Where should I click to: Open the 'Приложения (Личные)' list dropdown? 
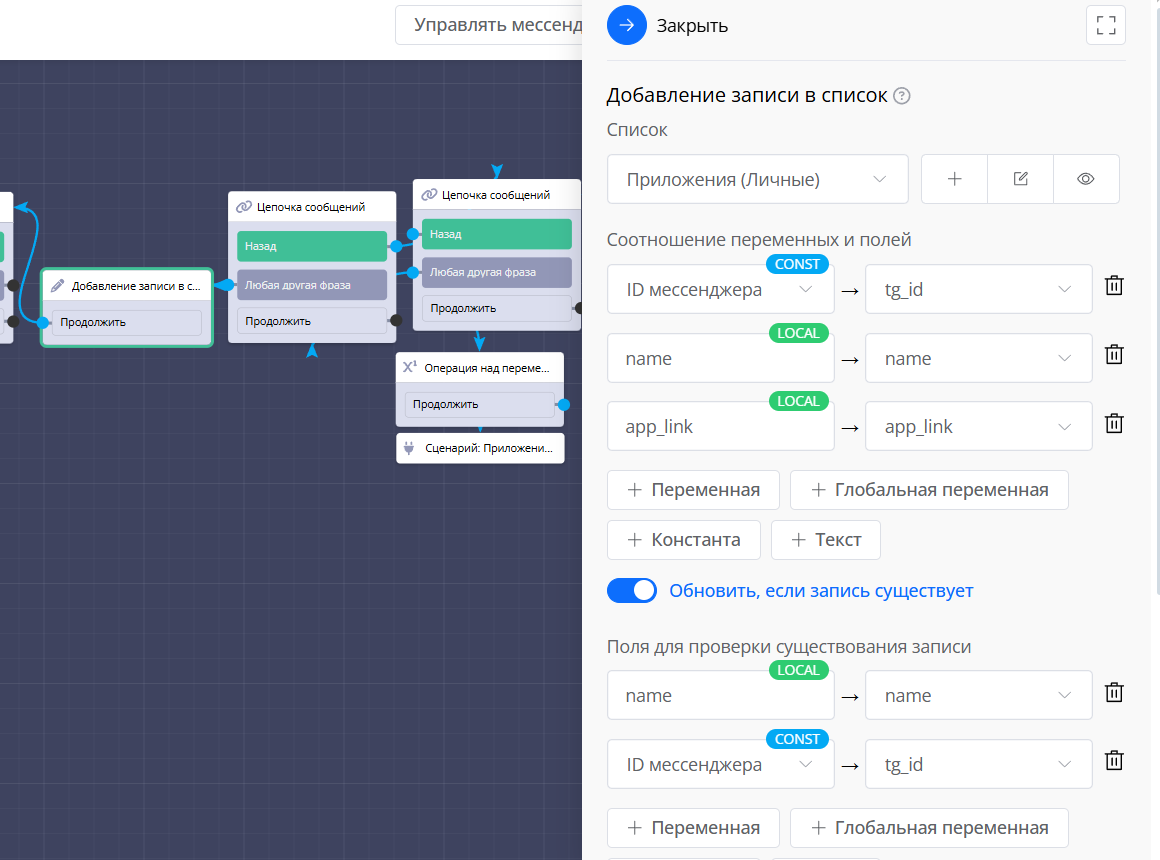pos(757,180)
